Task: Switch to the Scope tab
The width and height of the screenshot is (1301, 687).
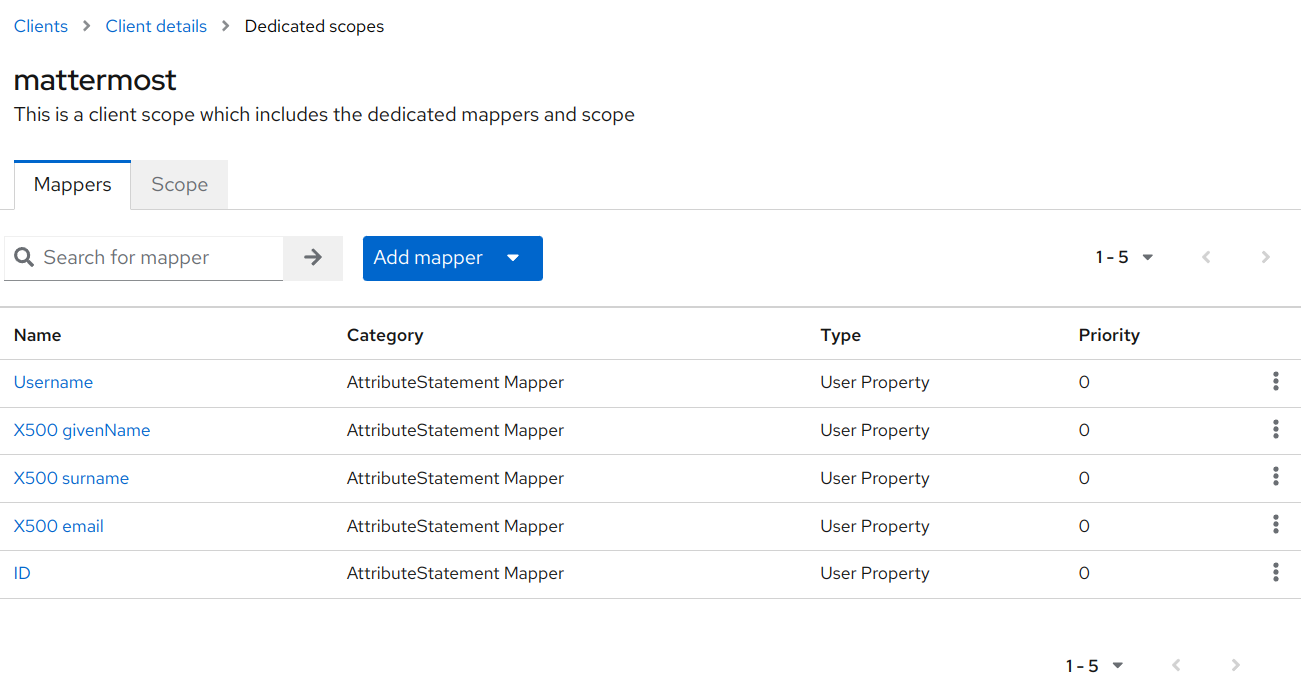Action: coord(179,184)
